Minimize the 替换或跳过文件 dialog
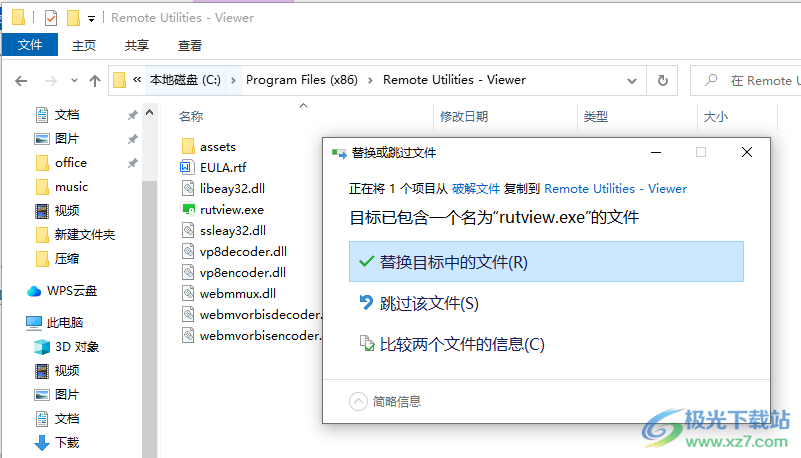This screenshot has width=801, height=458. pos(656,152)
